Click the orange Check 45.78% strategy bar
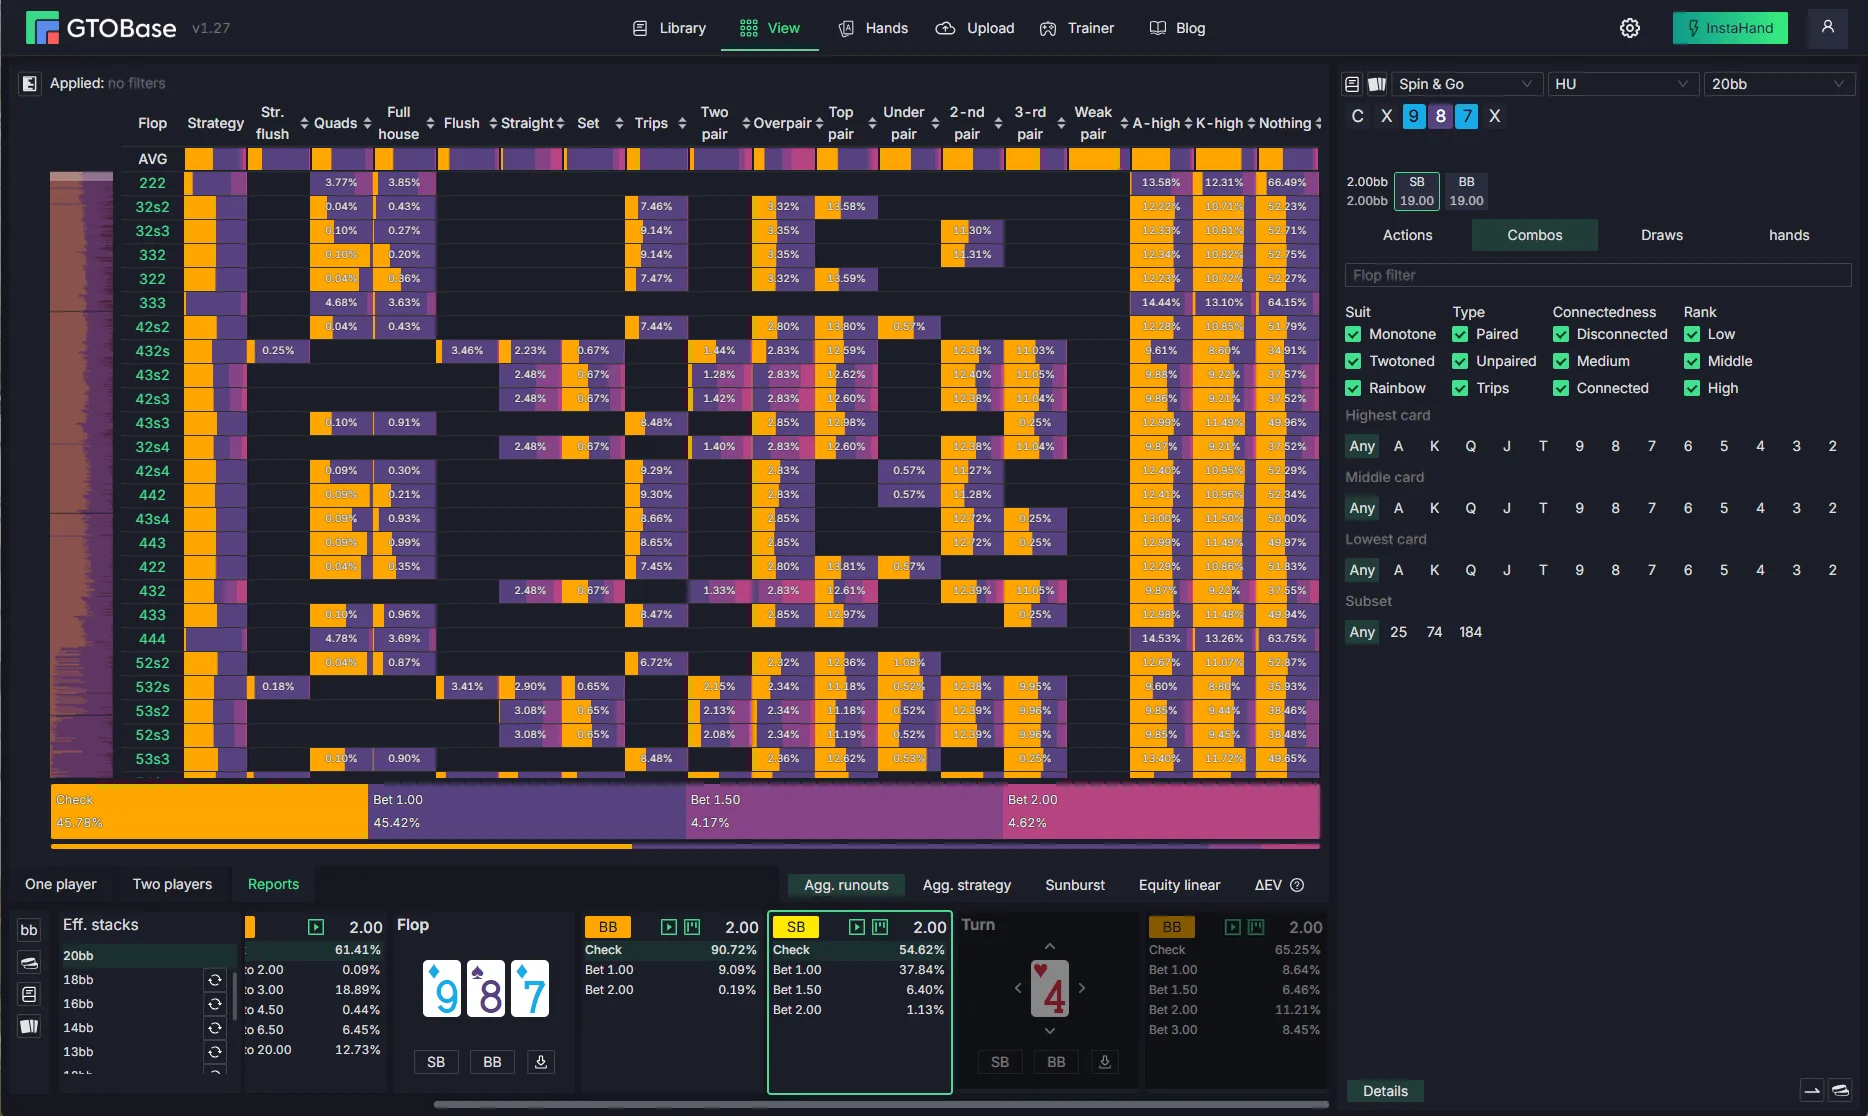Screen dimensions: 1868x1116 point(209,811)
